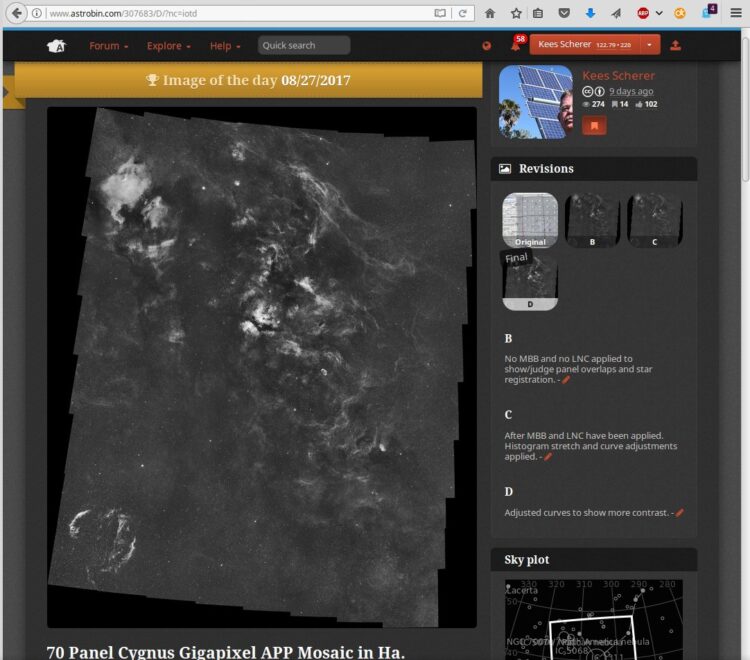This screenshot has width=750, height=660.
Task: Open the Forum dropdown menu
Action: pos(109,46)
